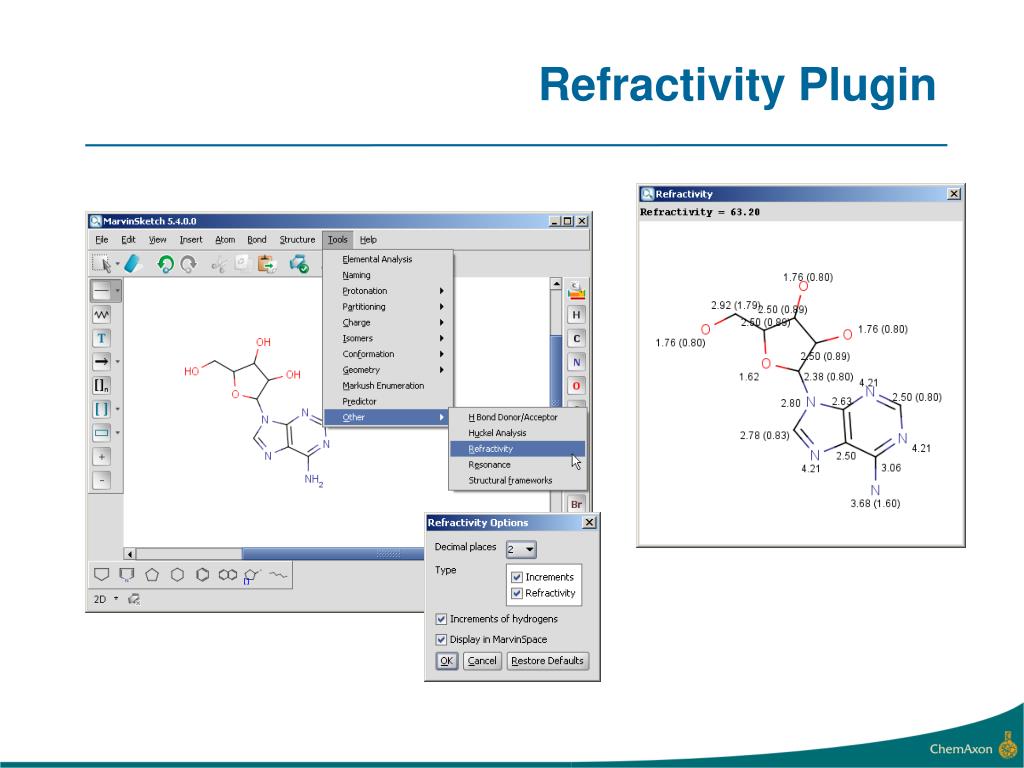Viewport: 1024px width, 768px height.
Task: Expand the Protonation submenu
Action: pos(388,291)
